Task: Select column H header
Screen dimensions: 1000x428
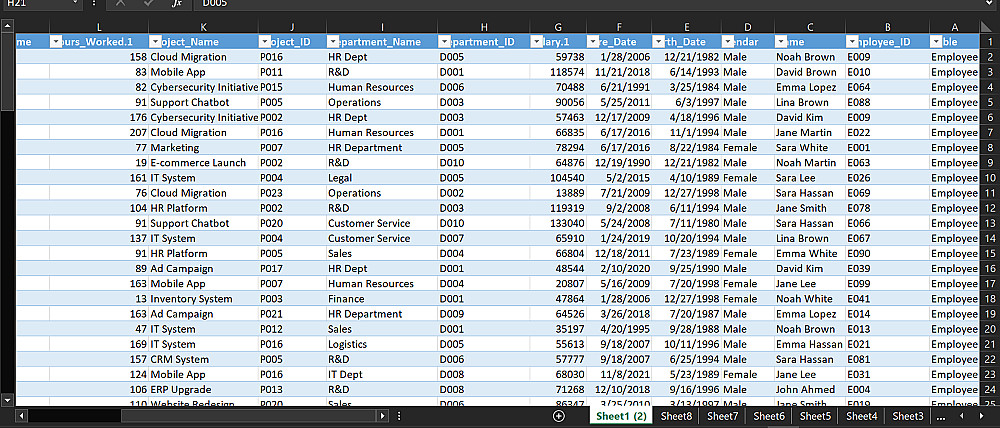Action: (483, 26)
